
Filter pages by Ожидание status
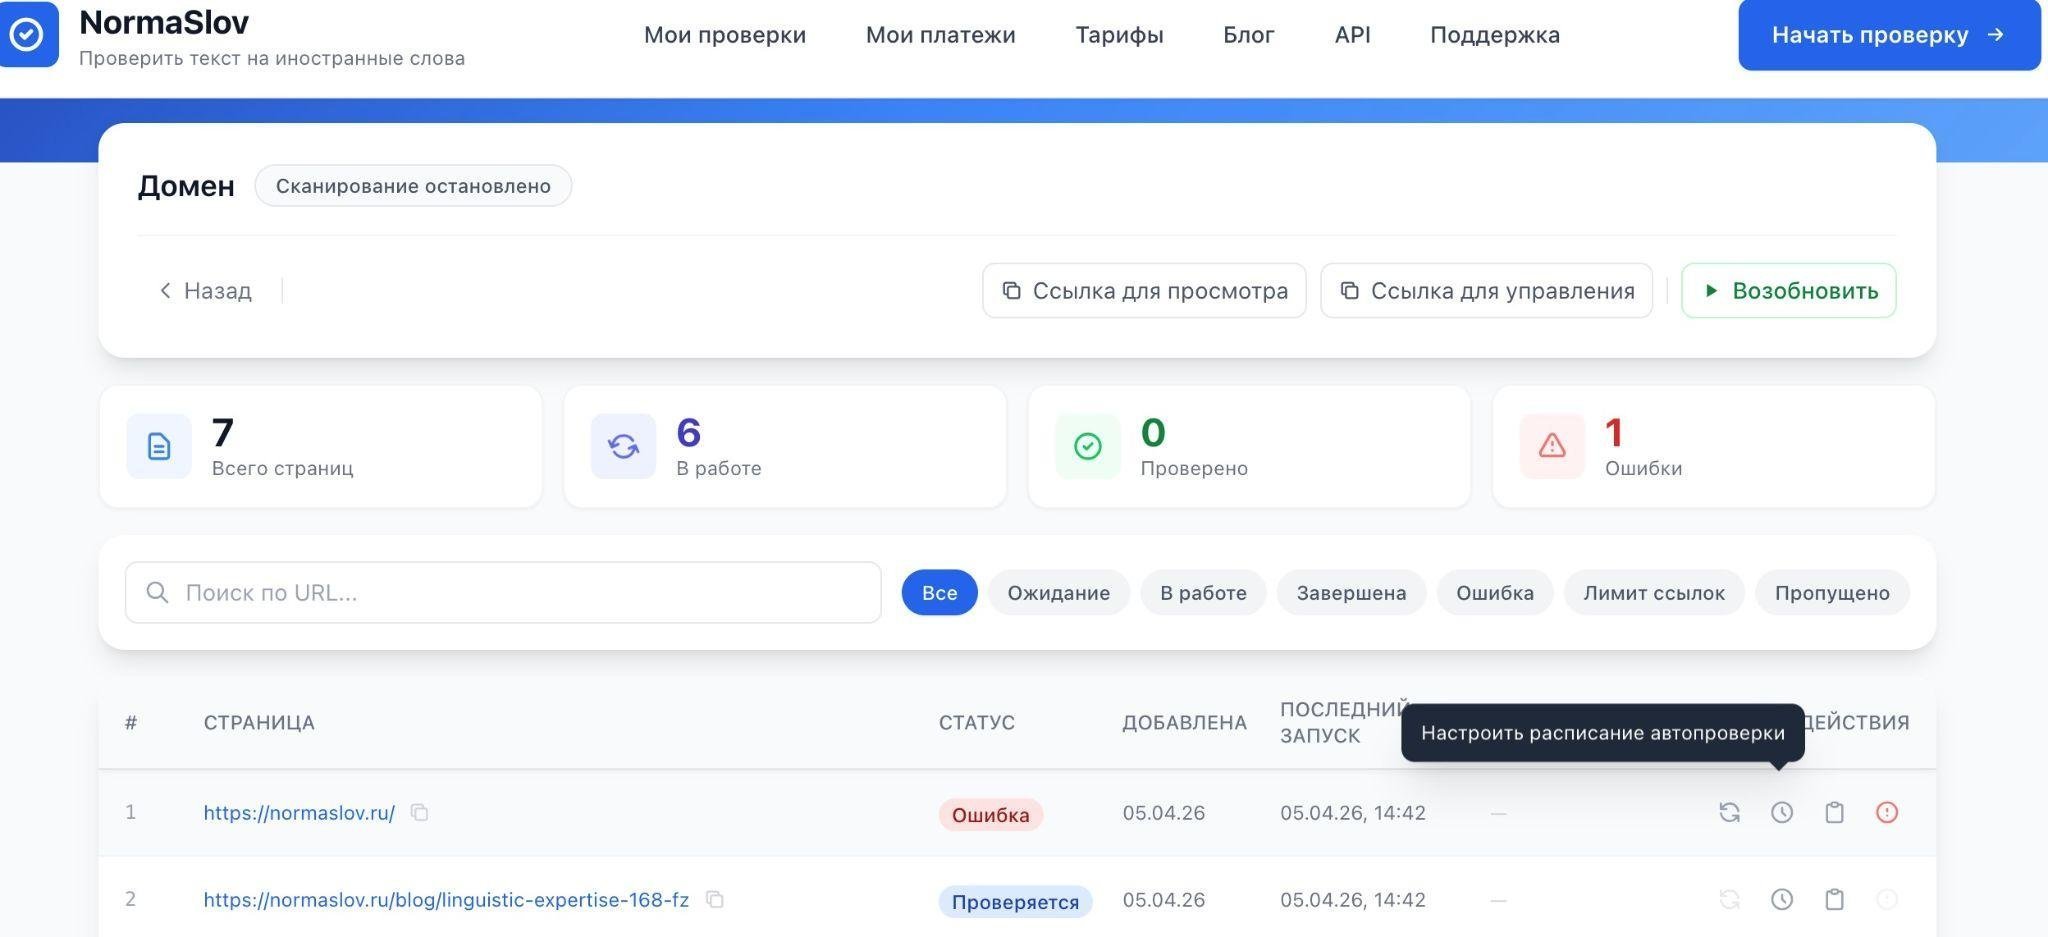click(1058, 592)
